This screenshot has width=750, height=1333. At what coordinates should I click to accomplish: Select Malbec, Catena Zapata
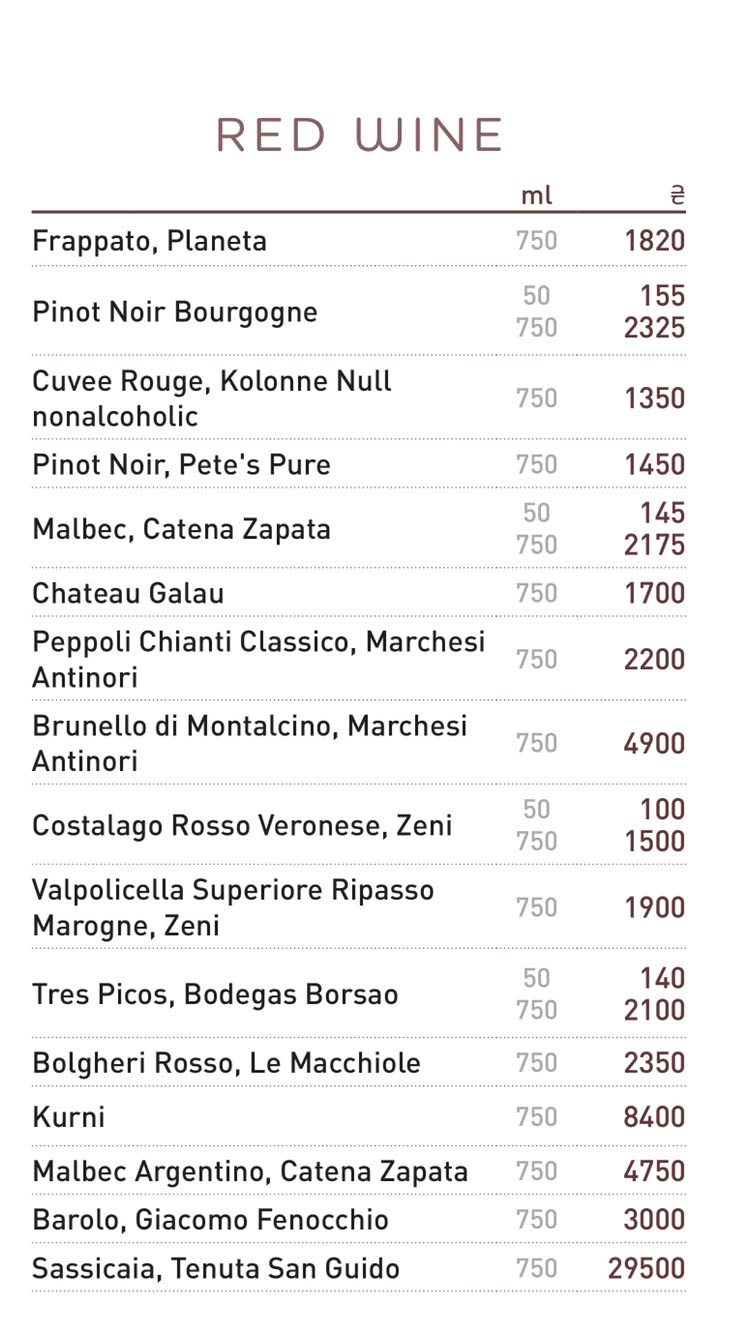(358, 528)
